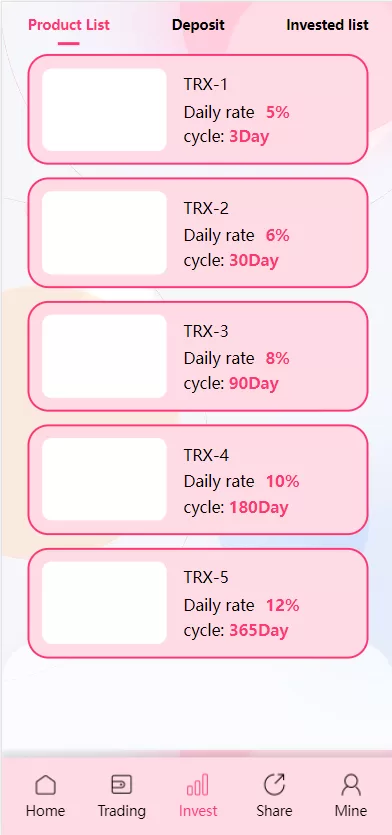Viewport: 392px width, 835px height.
Task: Click the TRX-4 product image placeholder
Action: click(x=104, y=479)
